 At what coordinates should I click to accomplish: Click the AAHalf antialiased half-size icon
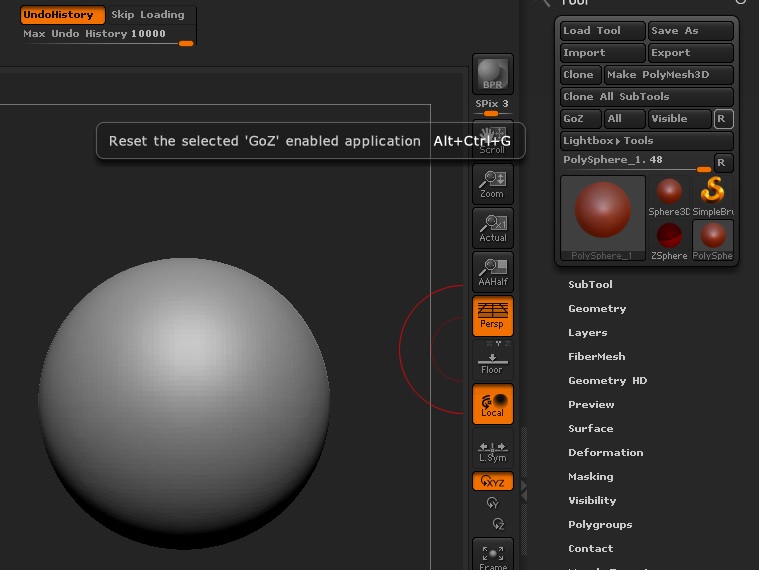coord(492,272)
